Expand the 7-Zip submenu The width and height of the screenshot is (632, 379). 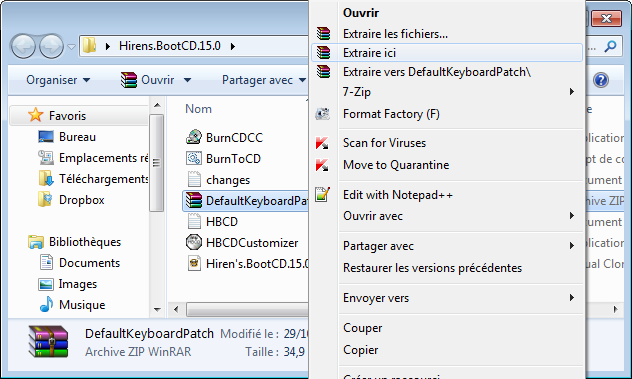(572, 92)
